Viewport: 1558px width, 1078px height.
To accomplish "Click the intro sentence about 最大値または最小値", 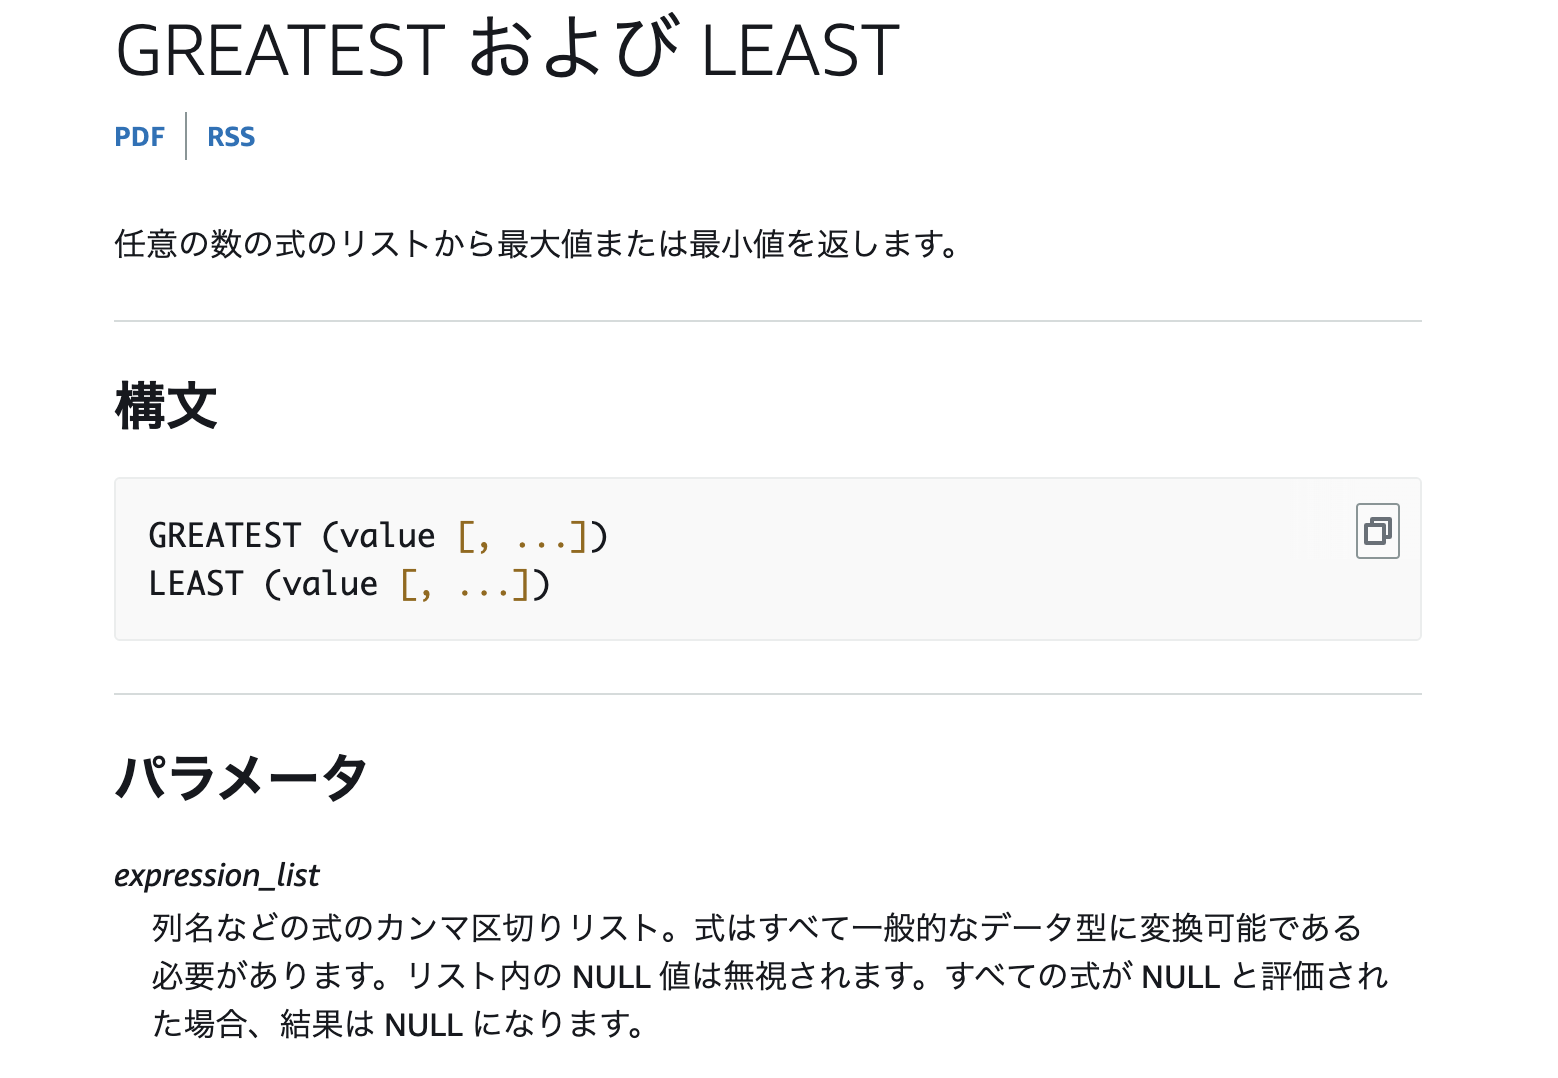I will pyautogui.click(x=538, y=244).
